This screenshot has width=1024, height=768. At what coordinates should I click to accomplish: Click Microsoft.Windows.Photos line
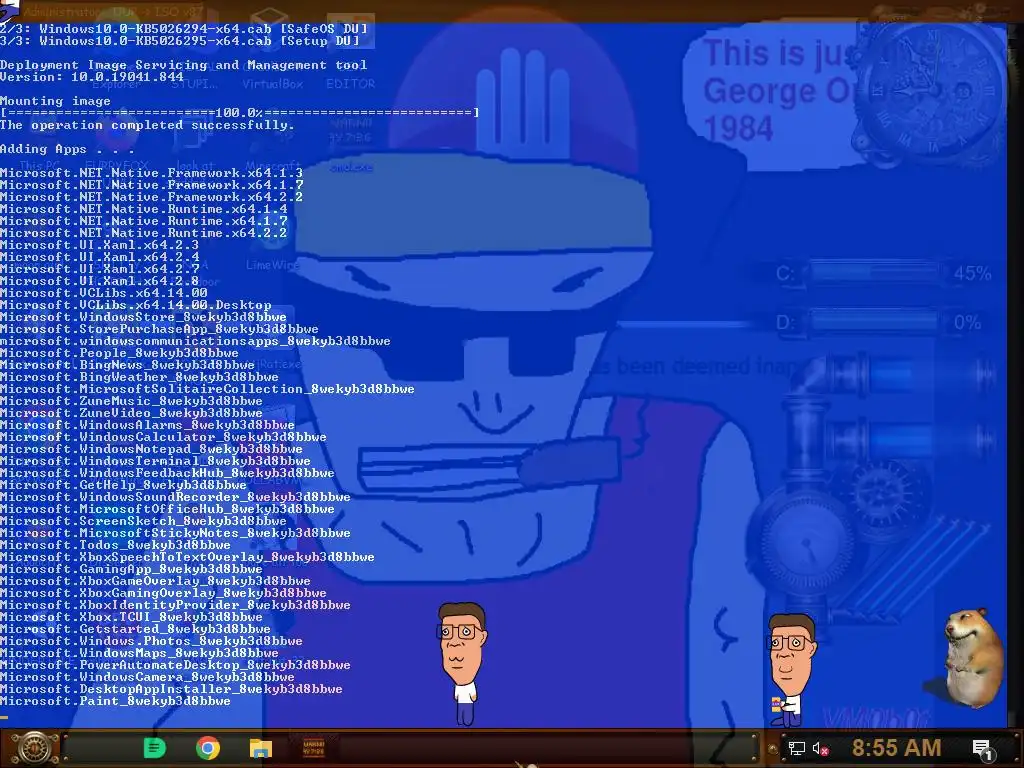152,641
